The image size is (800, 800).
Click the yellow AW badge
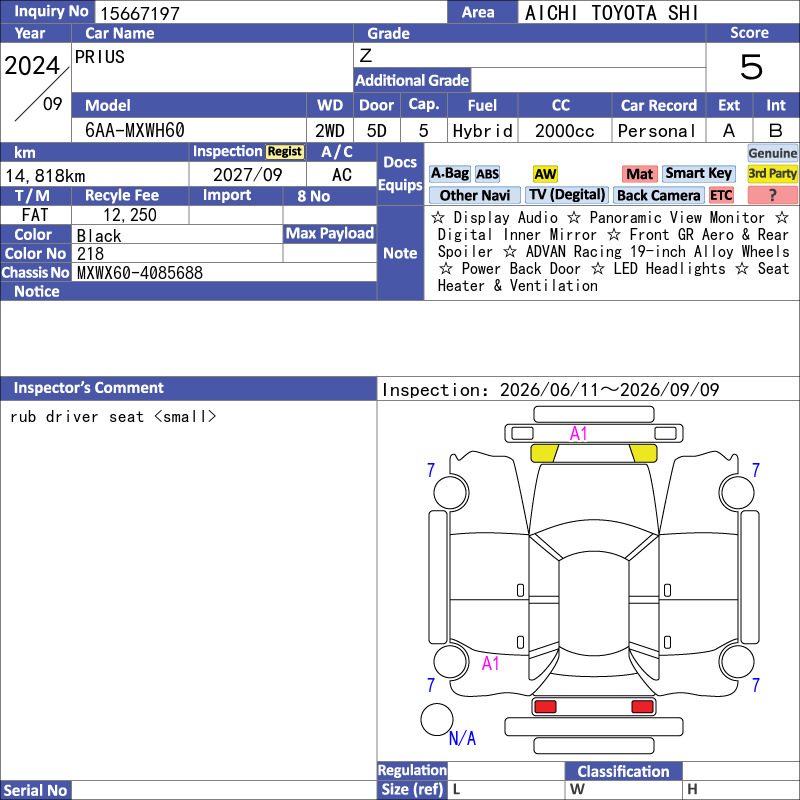(x=545, y=174)
